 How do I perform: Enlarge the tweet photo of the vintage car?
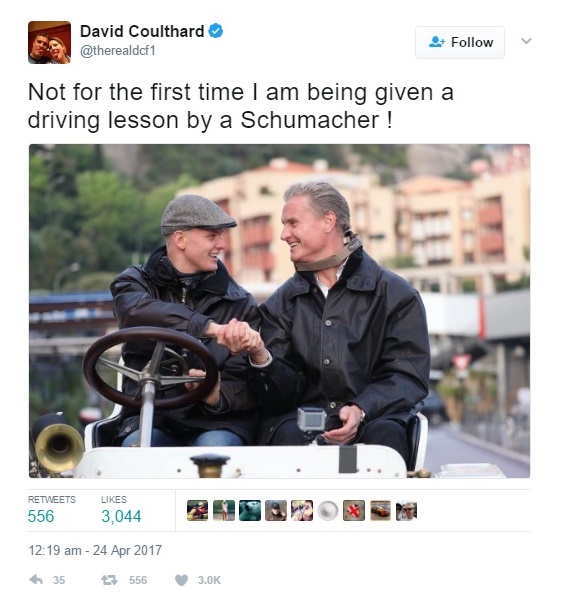[280, 311]
